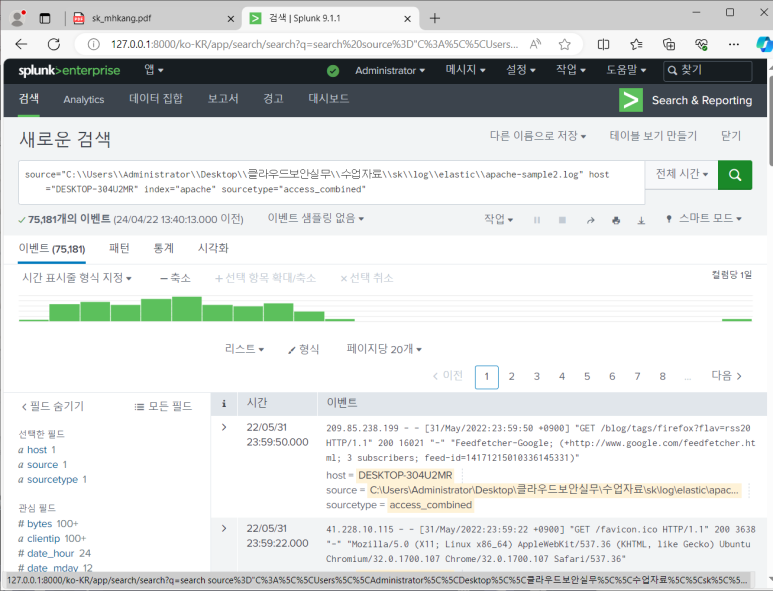Switch to the 통계 tab

coord(164,248)
